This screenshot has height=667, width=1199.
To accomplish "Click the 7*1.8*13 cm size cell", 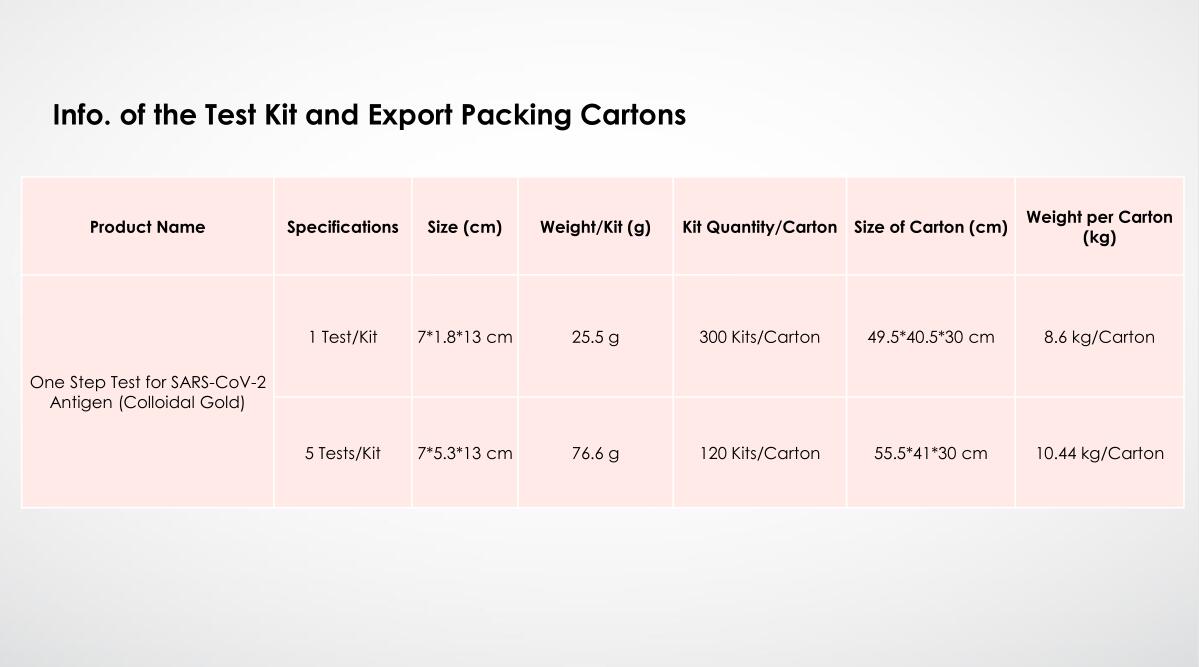I will (x=465, y=337).
